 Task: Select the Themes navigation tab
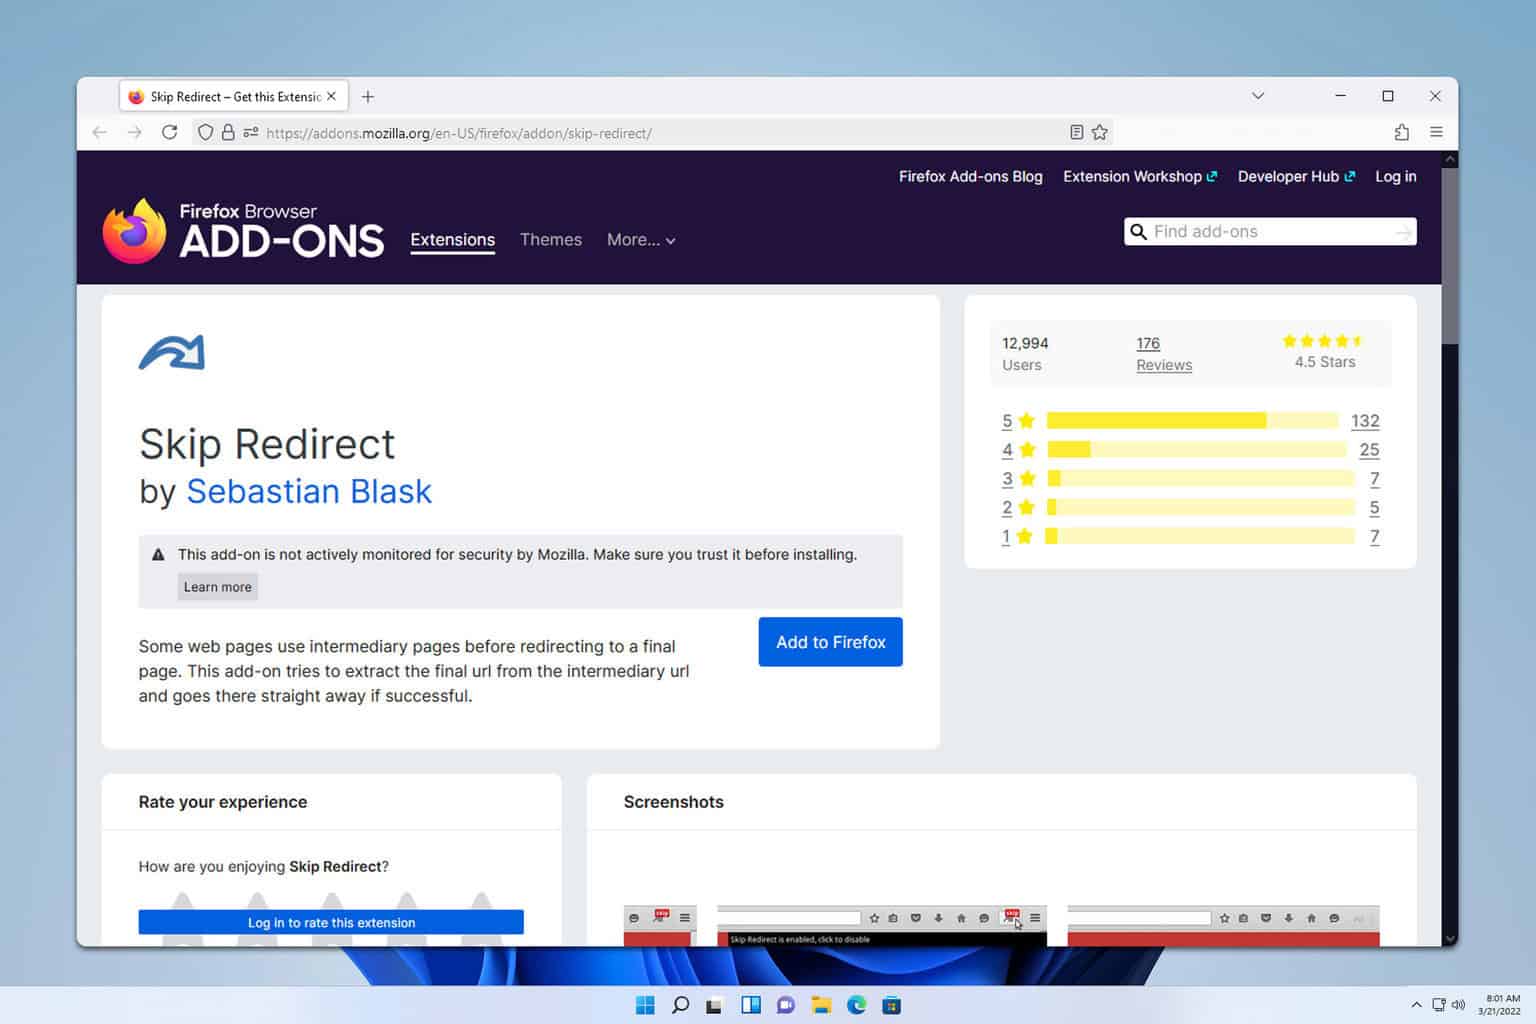pyautogui.click(x=551, y=240)
